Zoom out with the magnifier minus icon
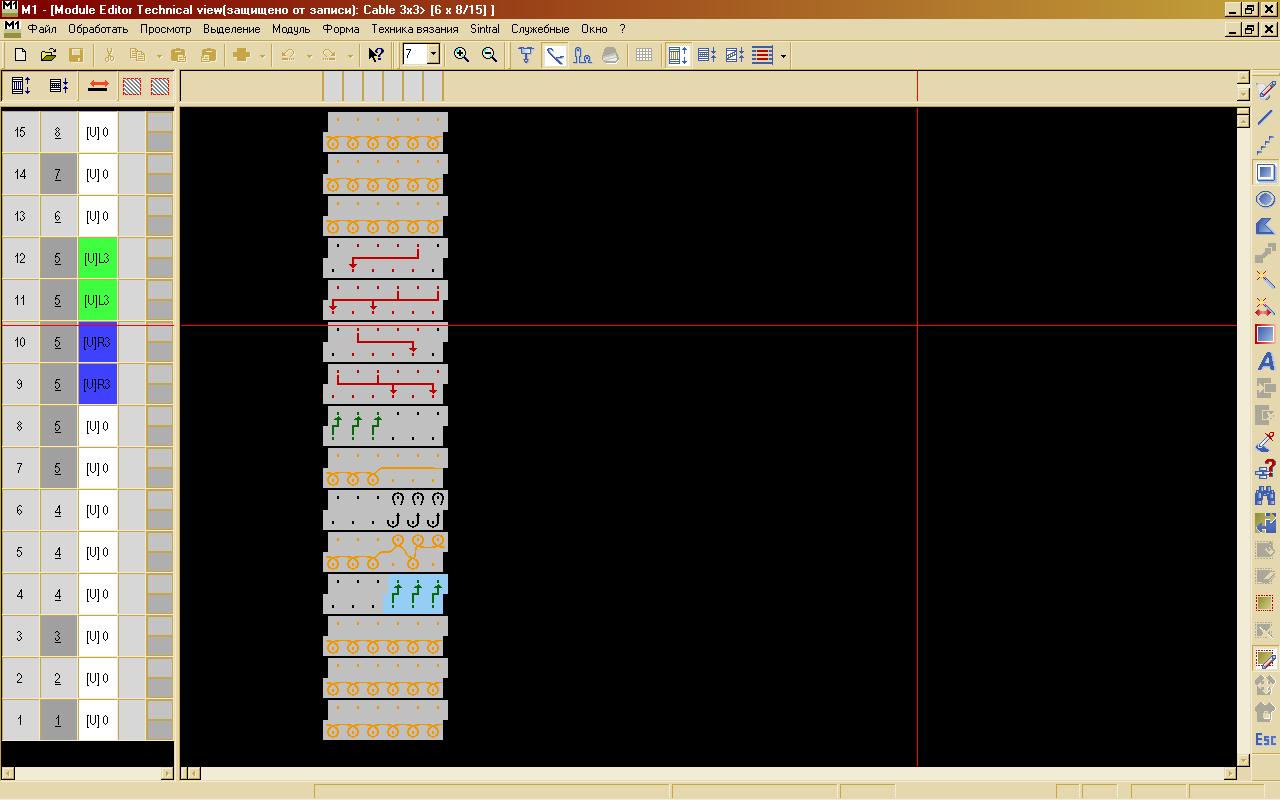 pyautogui.click(x=489, y=55)
